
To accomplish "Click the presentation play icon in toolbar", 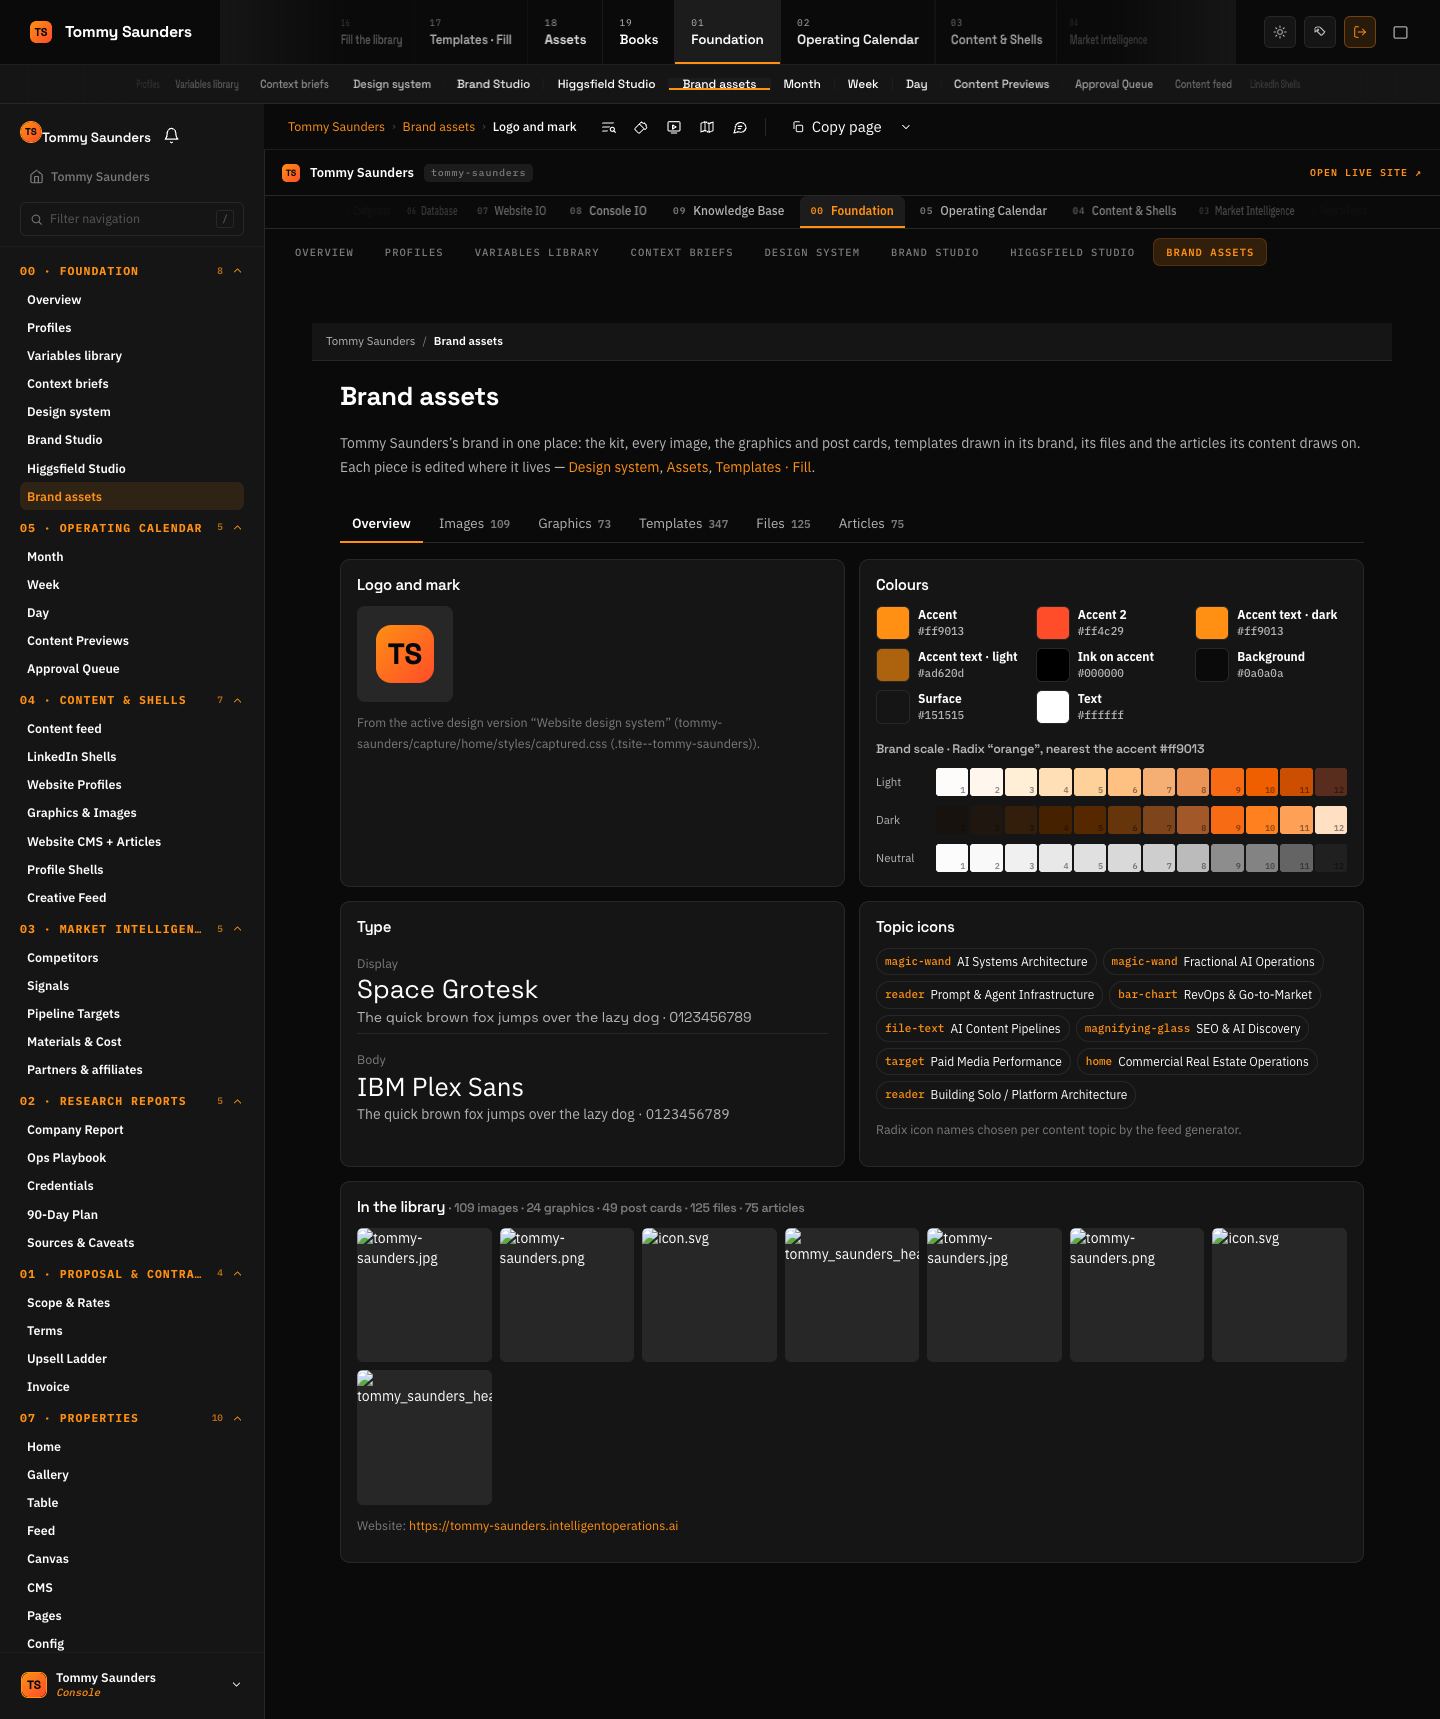I will (674, 127).
